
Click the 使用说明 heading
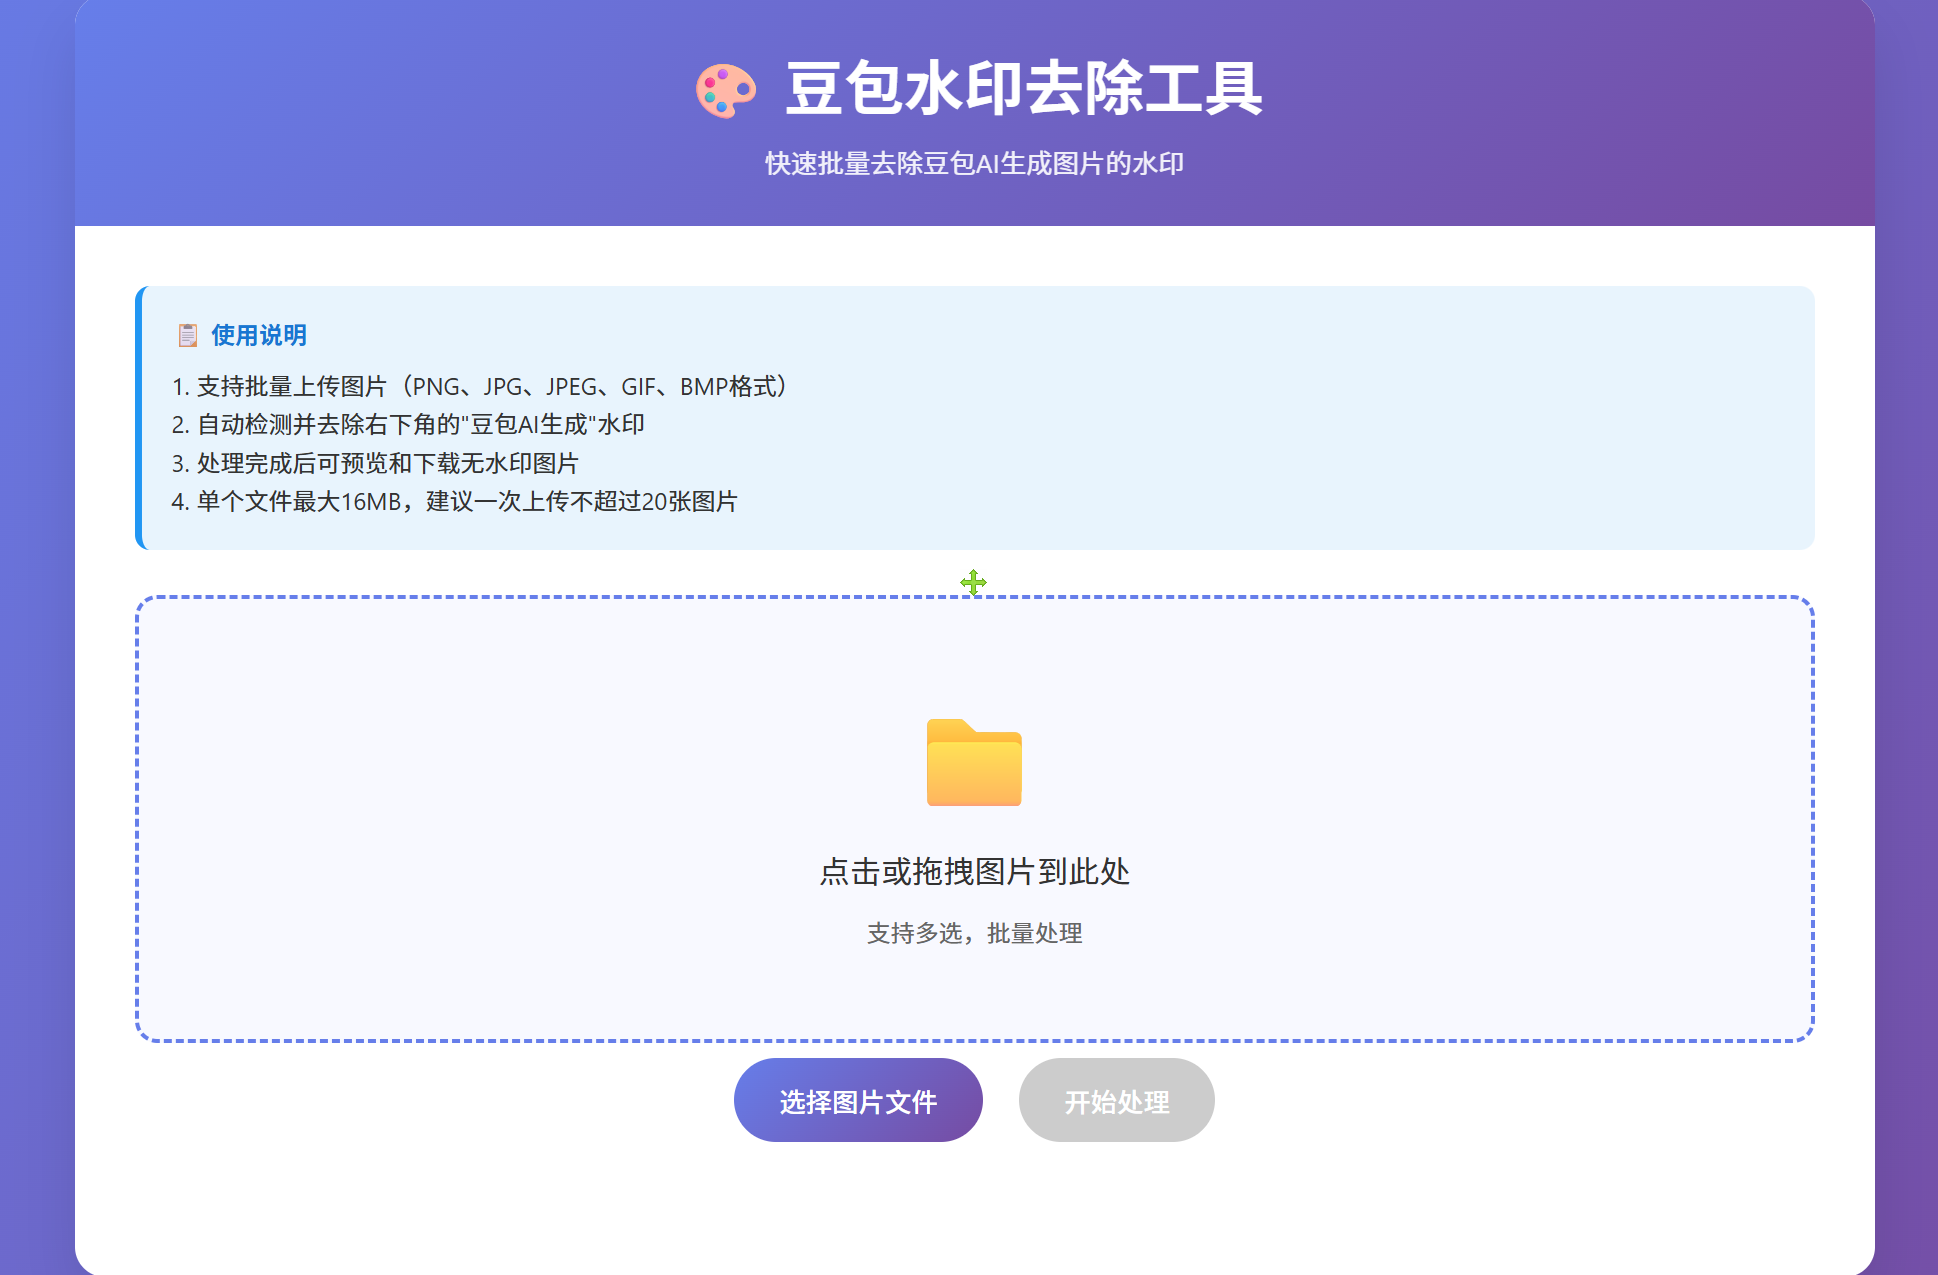coord(259,335)
